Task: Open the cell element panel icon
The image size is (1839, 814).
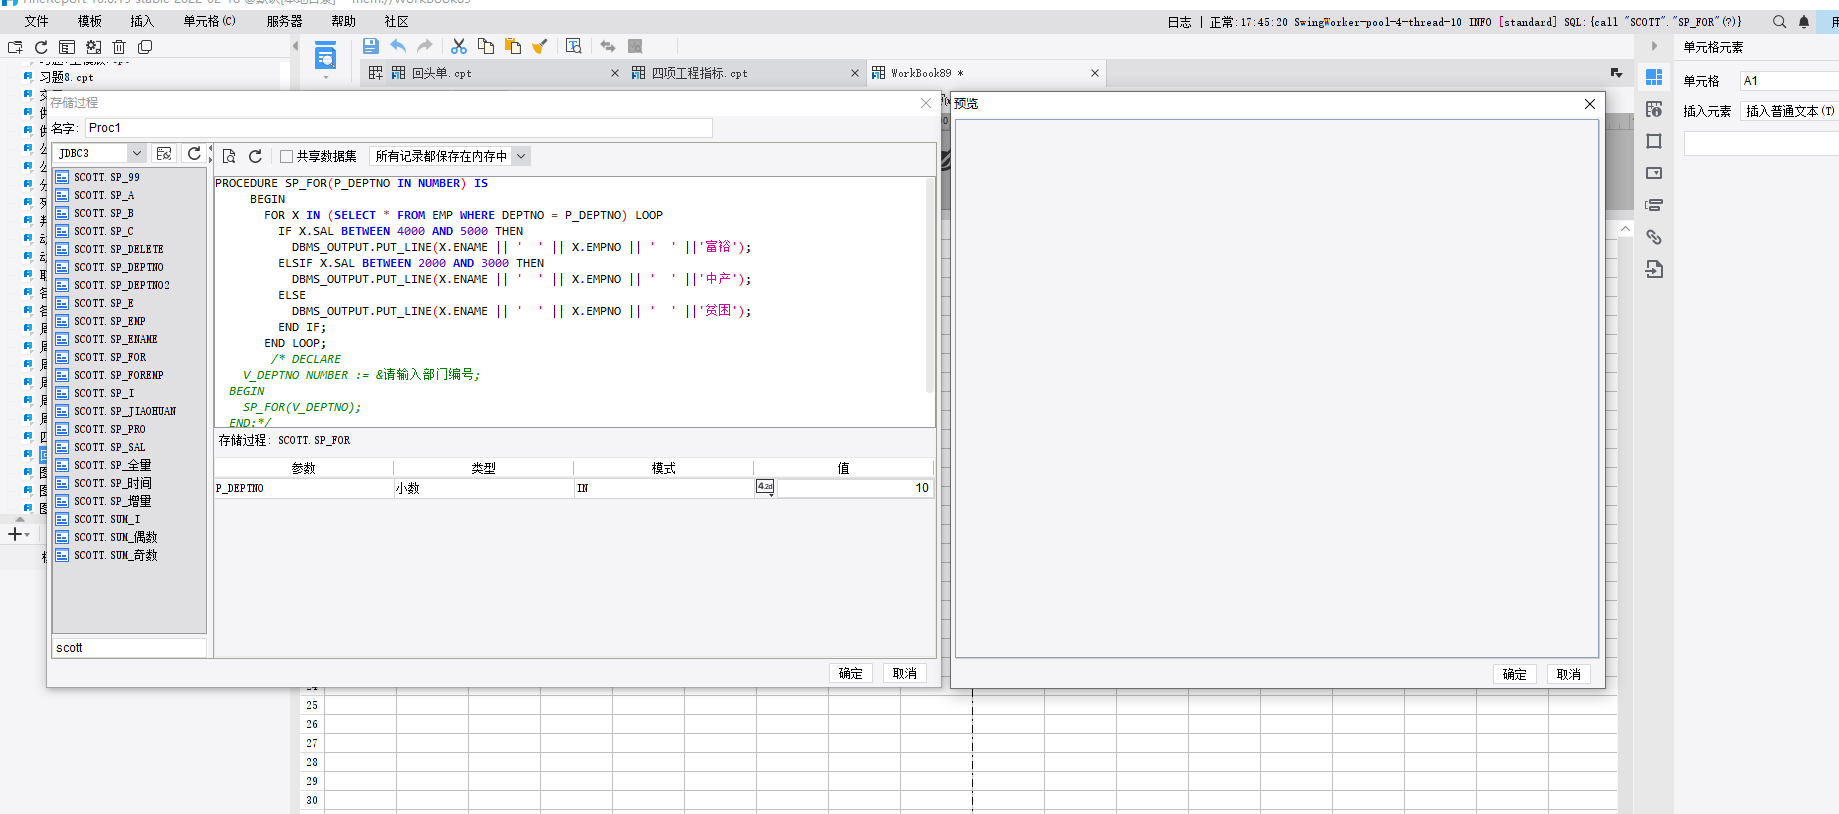Action: click(1654, 77)
